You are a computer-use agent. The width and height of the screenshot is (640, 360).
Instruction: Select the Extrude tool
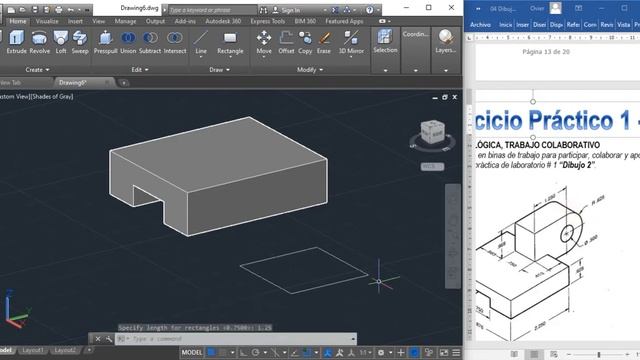pyautogui.click(x=16, y=42)
